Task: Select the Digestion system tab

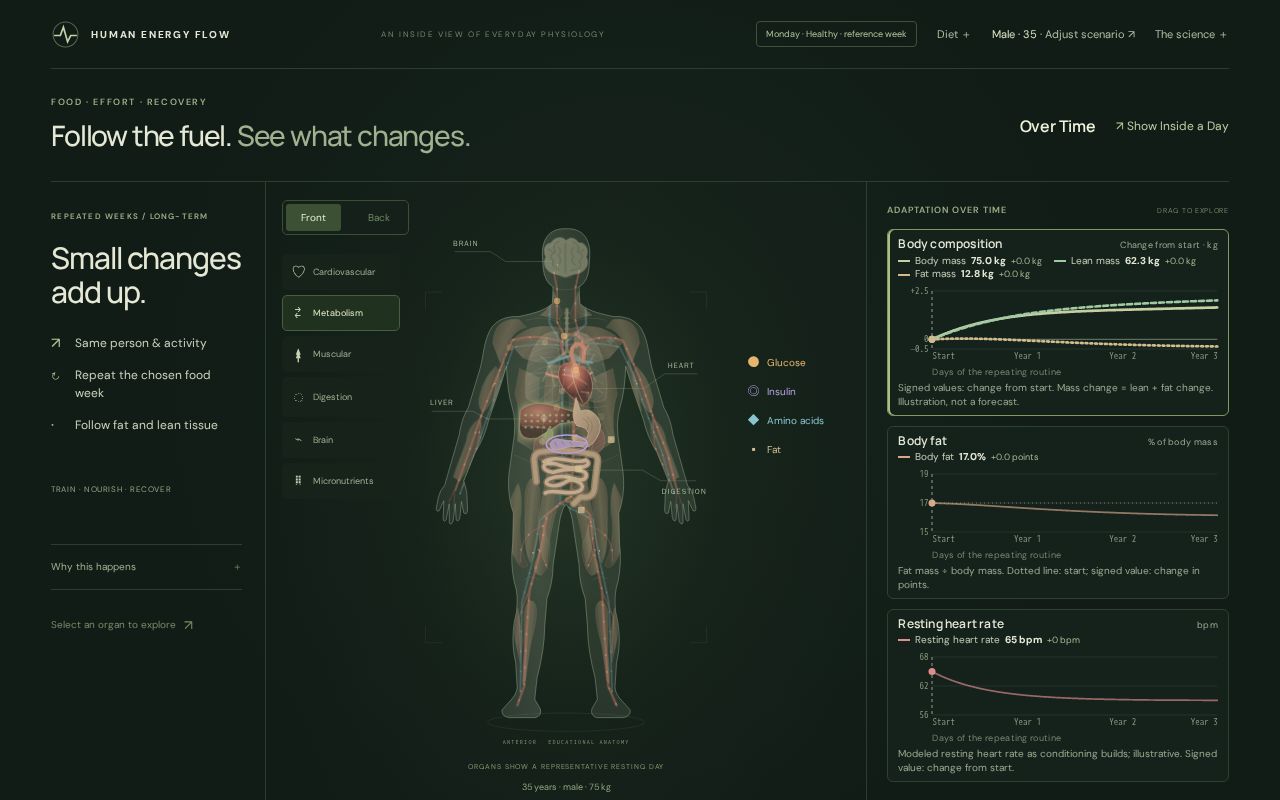Action: point(341,397)
